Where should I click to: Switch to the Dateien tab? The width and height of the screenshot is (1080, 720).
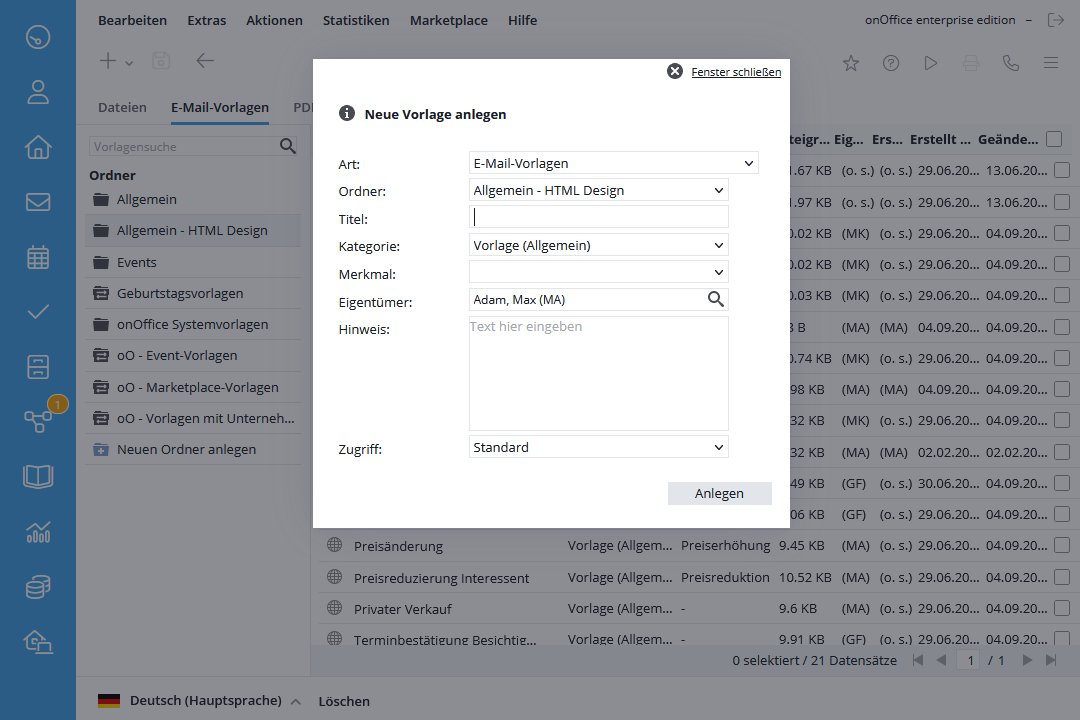click(122, 107)
